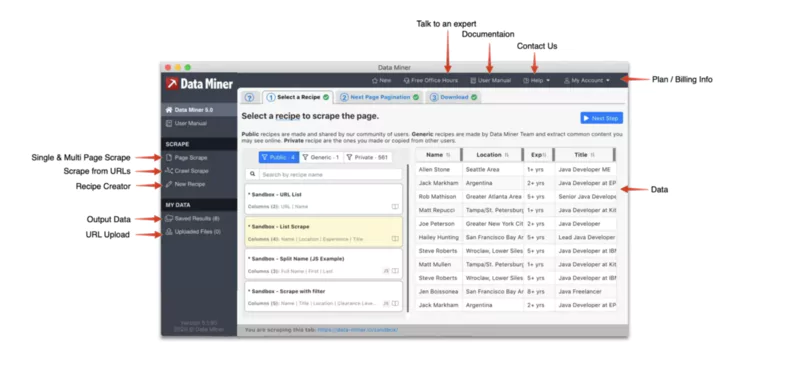Click the Joe Peterson name cell
Viewport: 800px width, 371px height.
tap(439, 224)
